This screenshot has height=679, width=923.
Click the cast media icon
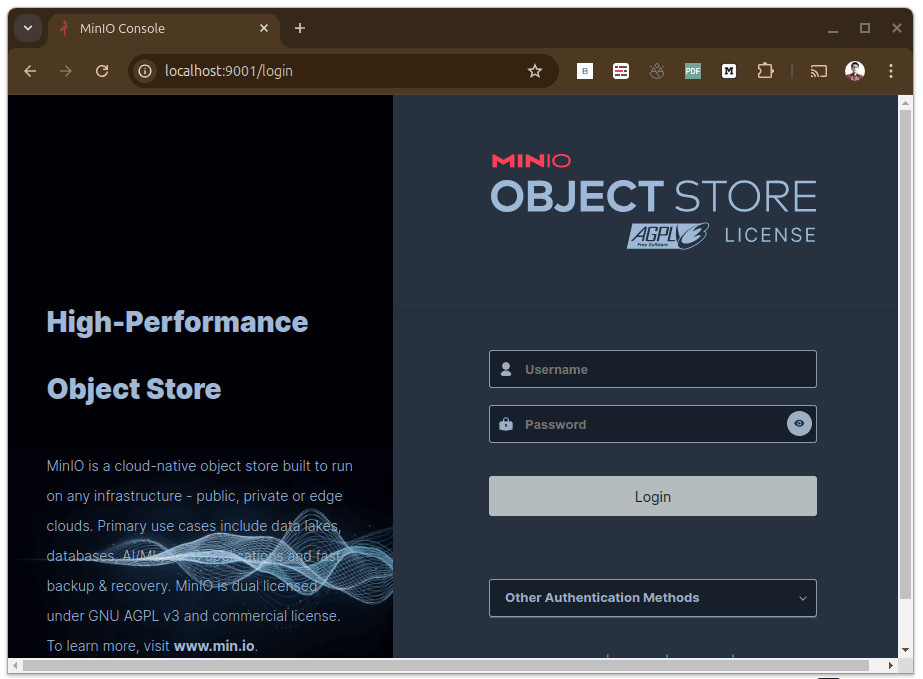[x=818, y=71]
